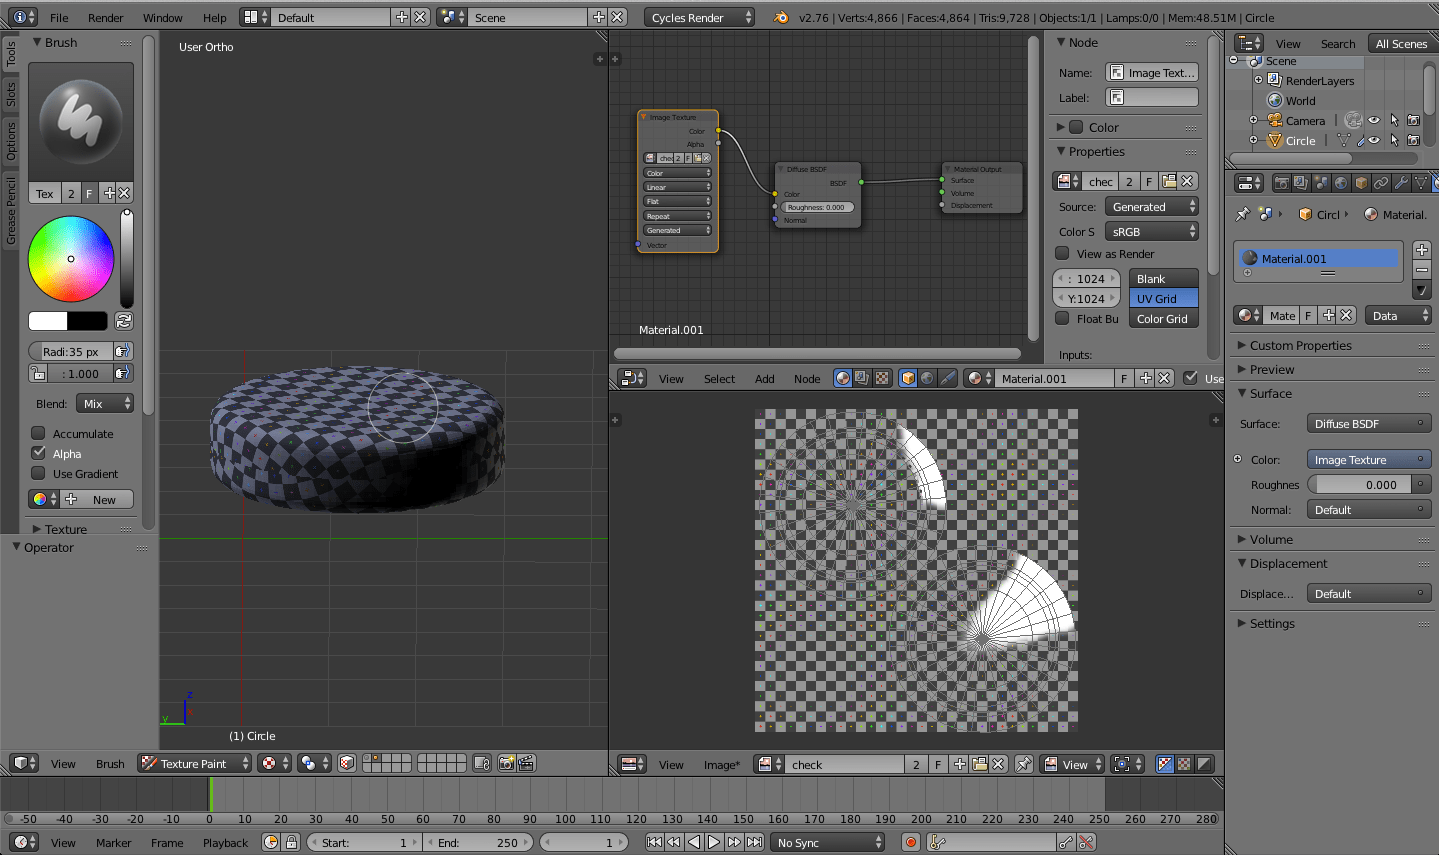Click the OpenGL render camera icon
Screen dimensions: 1439x855
coord(506,763)
